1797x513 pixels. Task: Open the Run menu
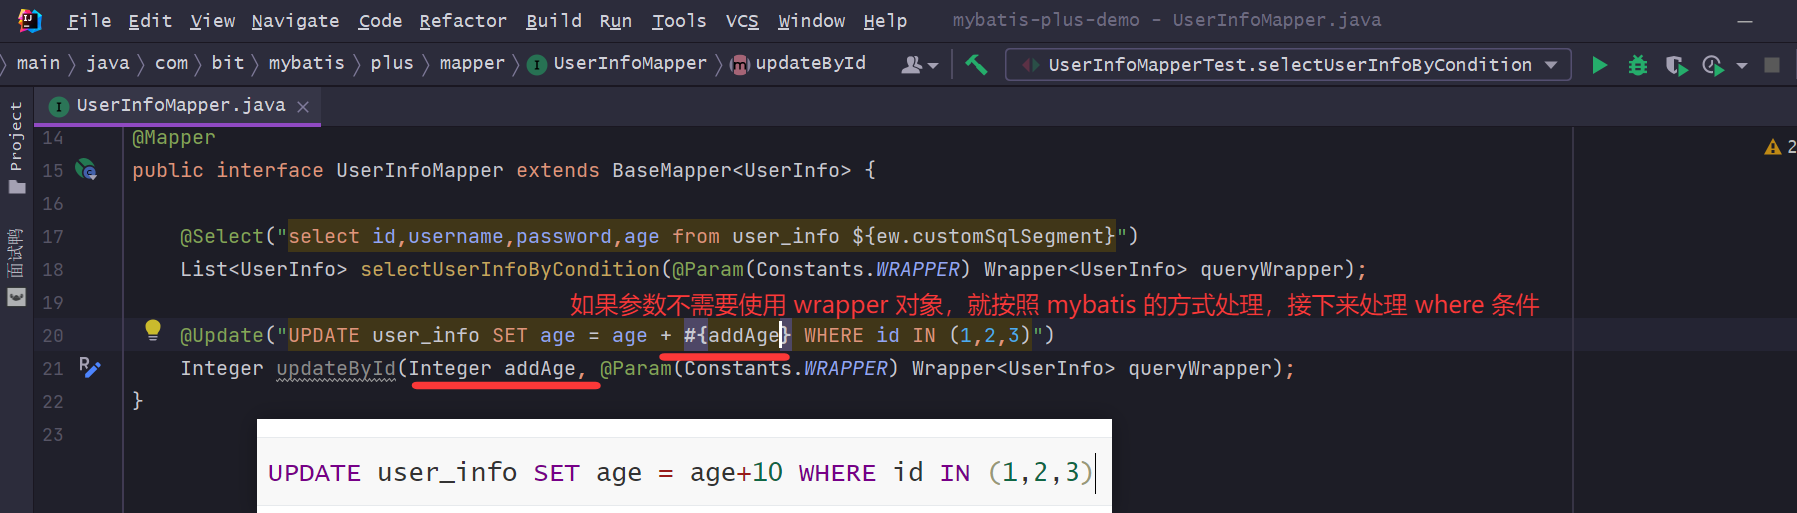[x=616, y=20]
